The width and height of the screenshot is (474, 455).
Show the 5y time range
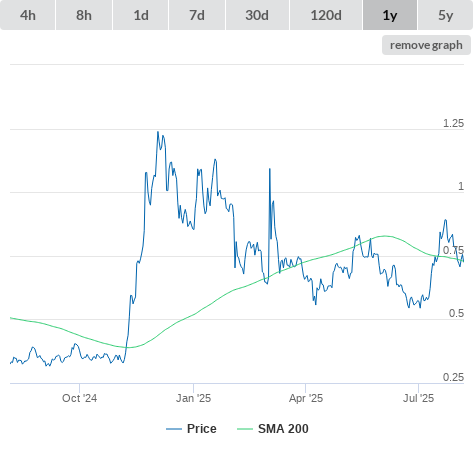point(446,15)
